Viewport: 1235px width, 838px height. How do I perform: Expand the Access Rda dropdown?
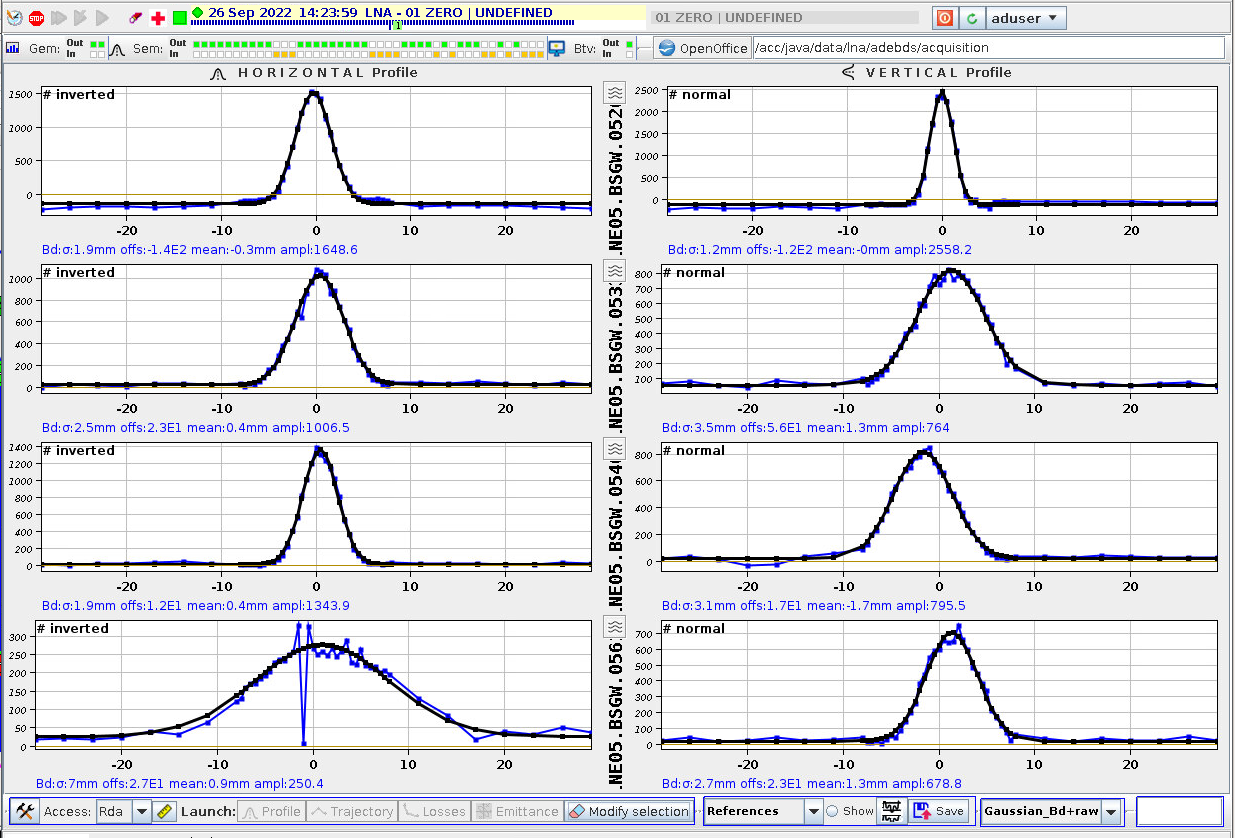pos(141,811)
